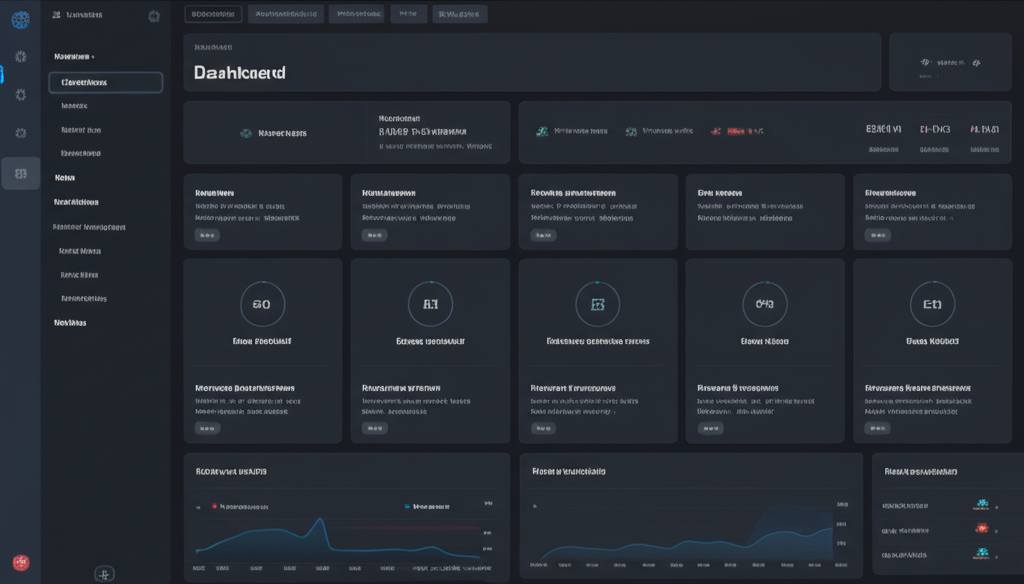1024x584 pixels.
Task: Toggle the blue series legend in the first chart
Action: point(407,506)
